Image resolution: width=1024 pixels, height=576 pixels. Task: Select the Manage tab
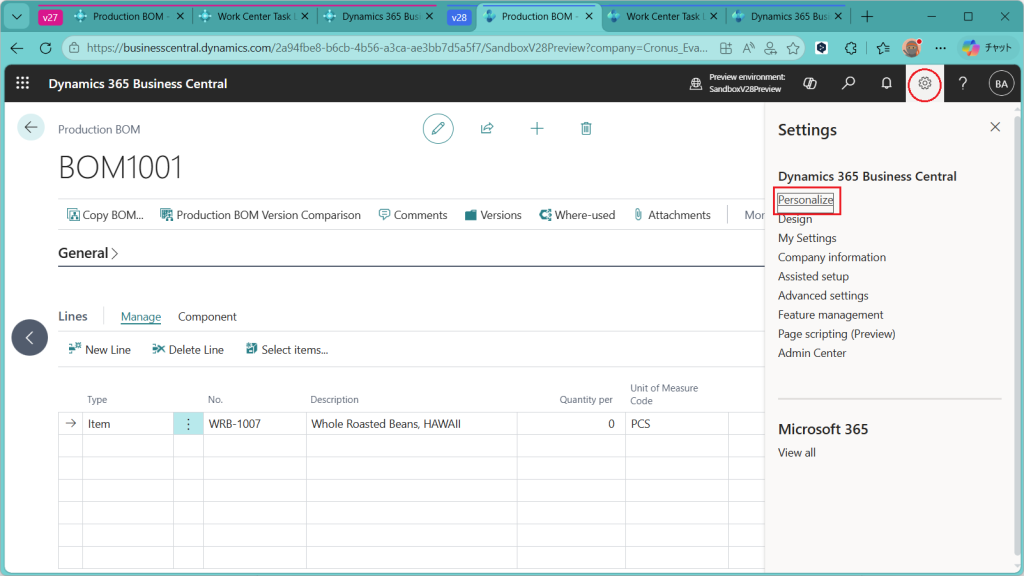141,317
